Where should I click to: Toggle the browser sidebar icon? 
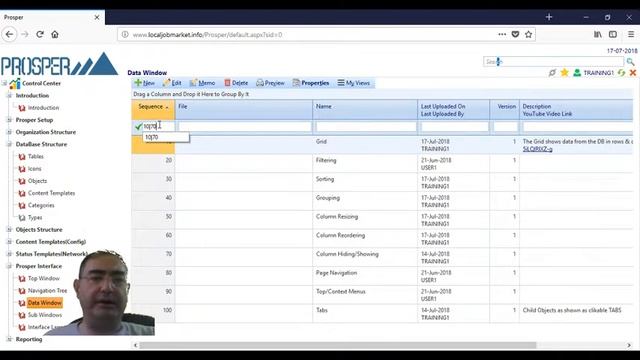tap(613, 34)
